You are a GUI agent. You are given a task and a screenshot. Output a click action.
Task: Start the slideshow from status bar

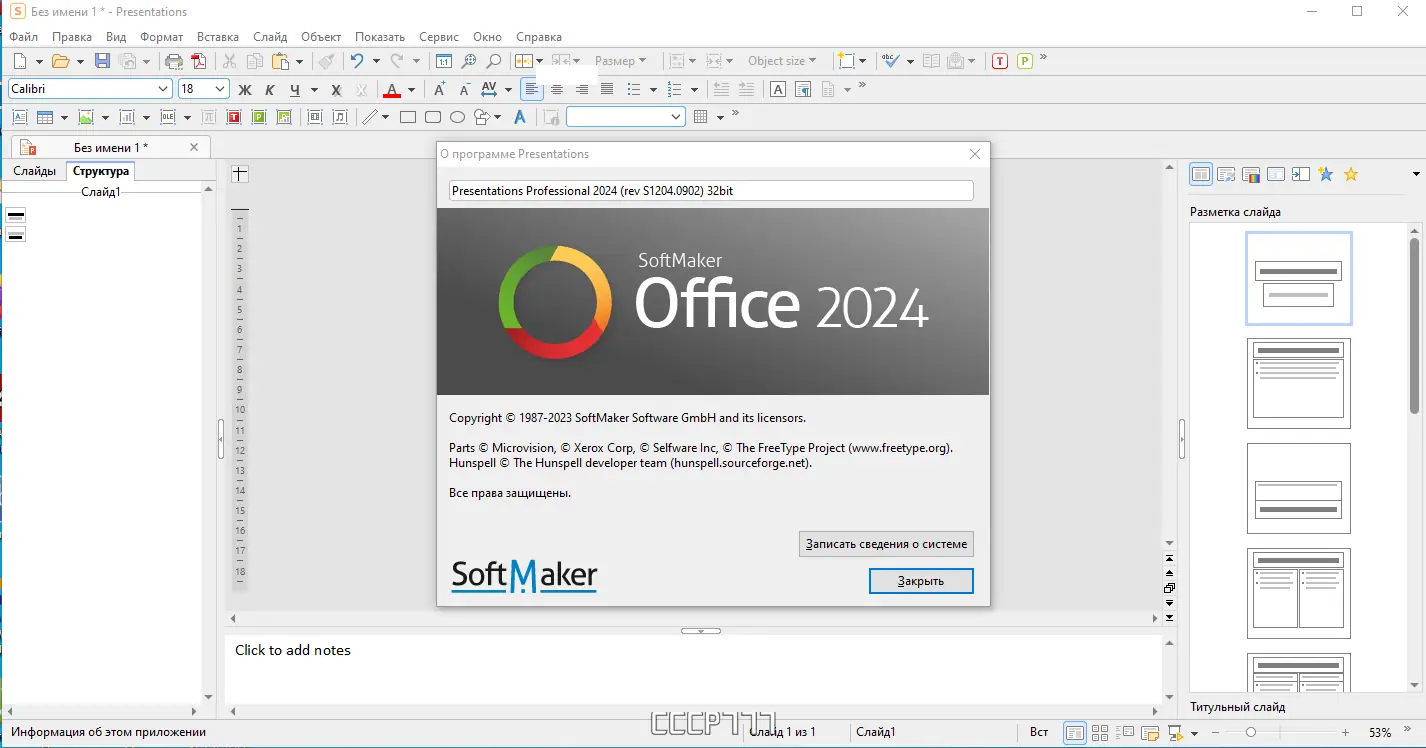coord(1176,732)
